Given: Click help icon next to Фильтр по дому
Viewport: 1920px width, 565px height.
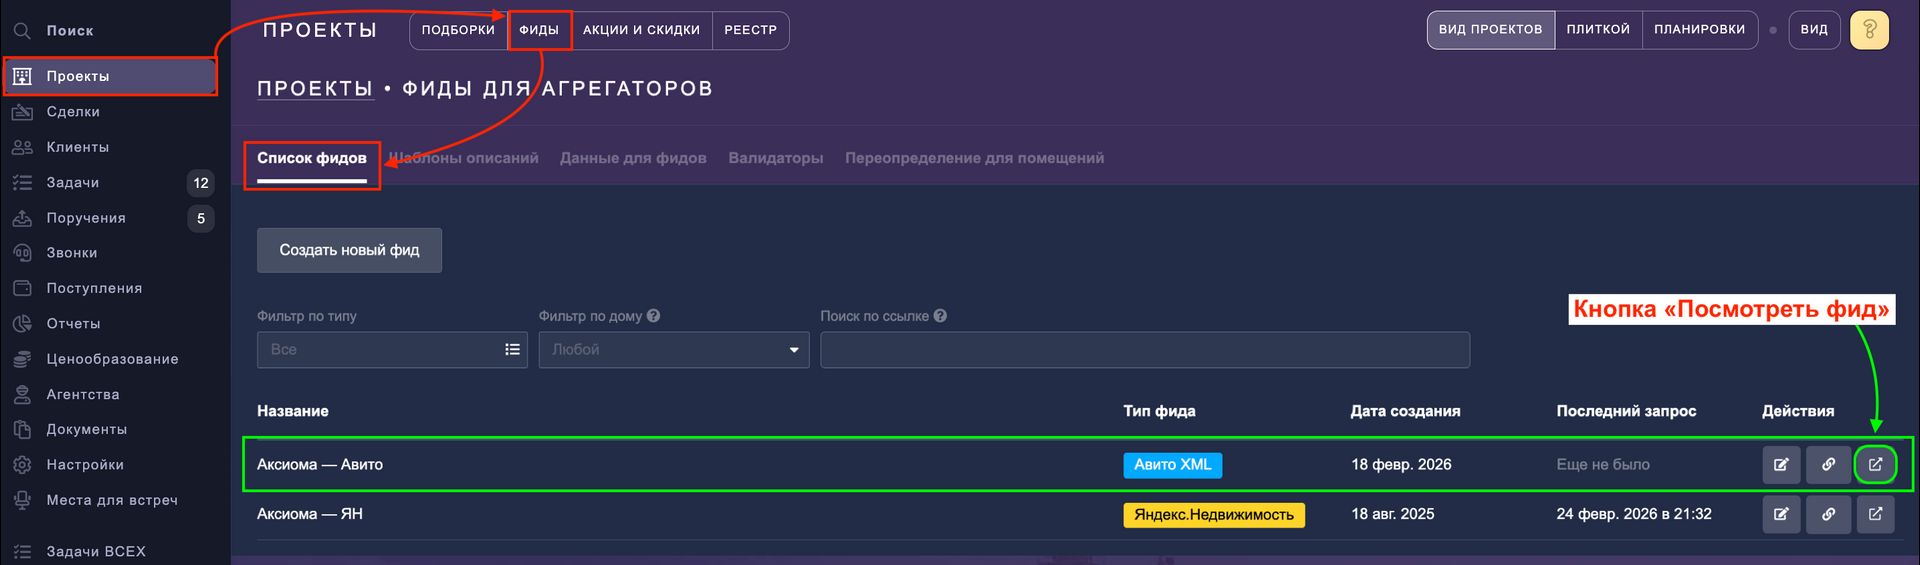Looking at the screenshot, I should pos(653,316).
